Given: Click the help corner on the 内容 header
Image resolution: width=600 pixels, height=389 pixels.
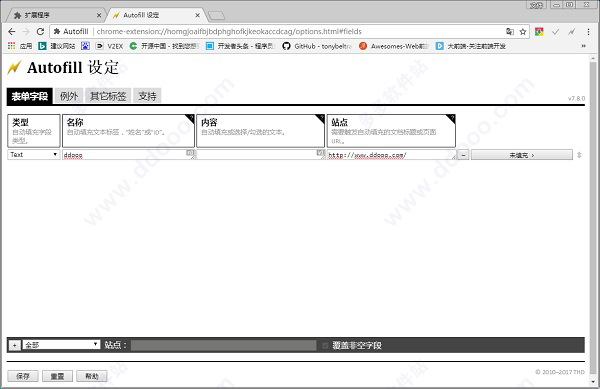Looking at the screenshot, I should click(x=320, y=119).
